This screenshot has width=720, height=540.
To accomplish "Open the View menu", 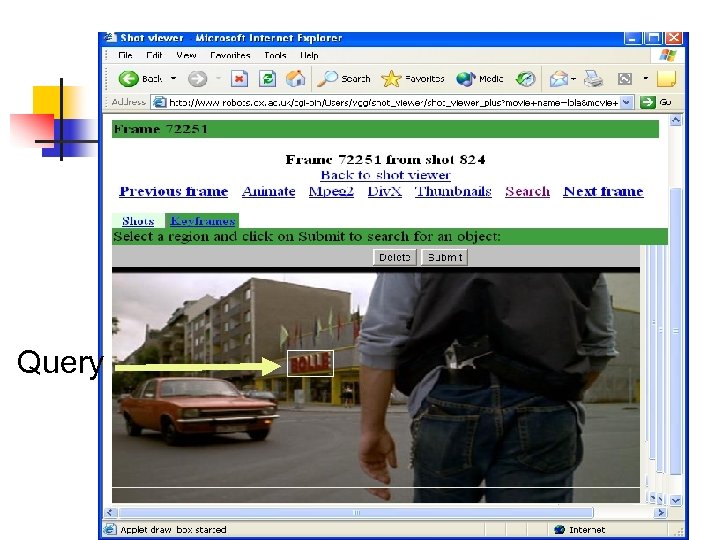I will (x=186, y=56).
